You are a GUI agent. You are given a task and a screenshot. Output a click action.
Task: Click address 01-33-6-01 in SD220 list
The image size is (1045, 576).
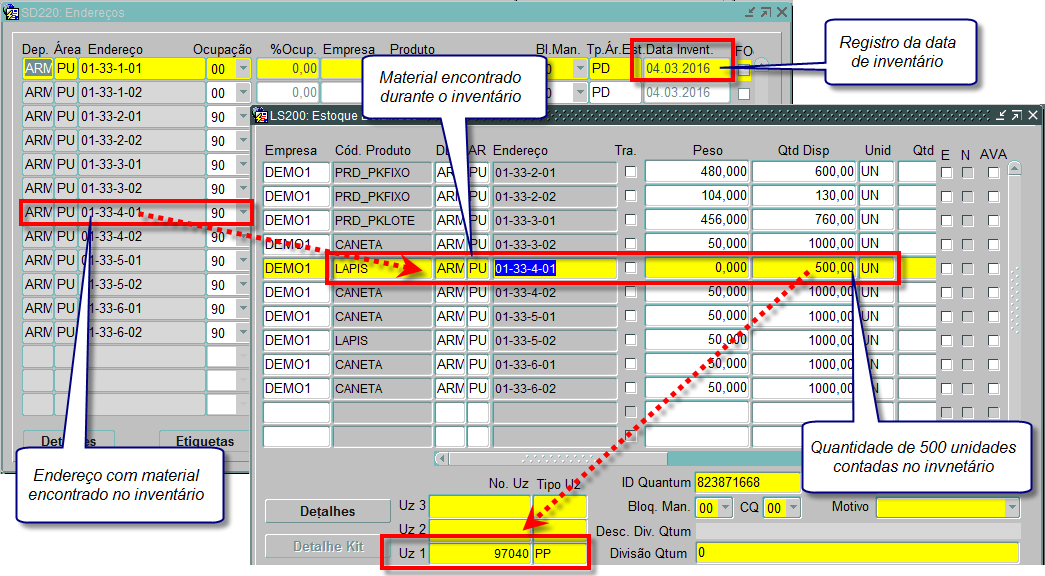(141, 308)
